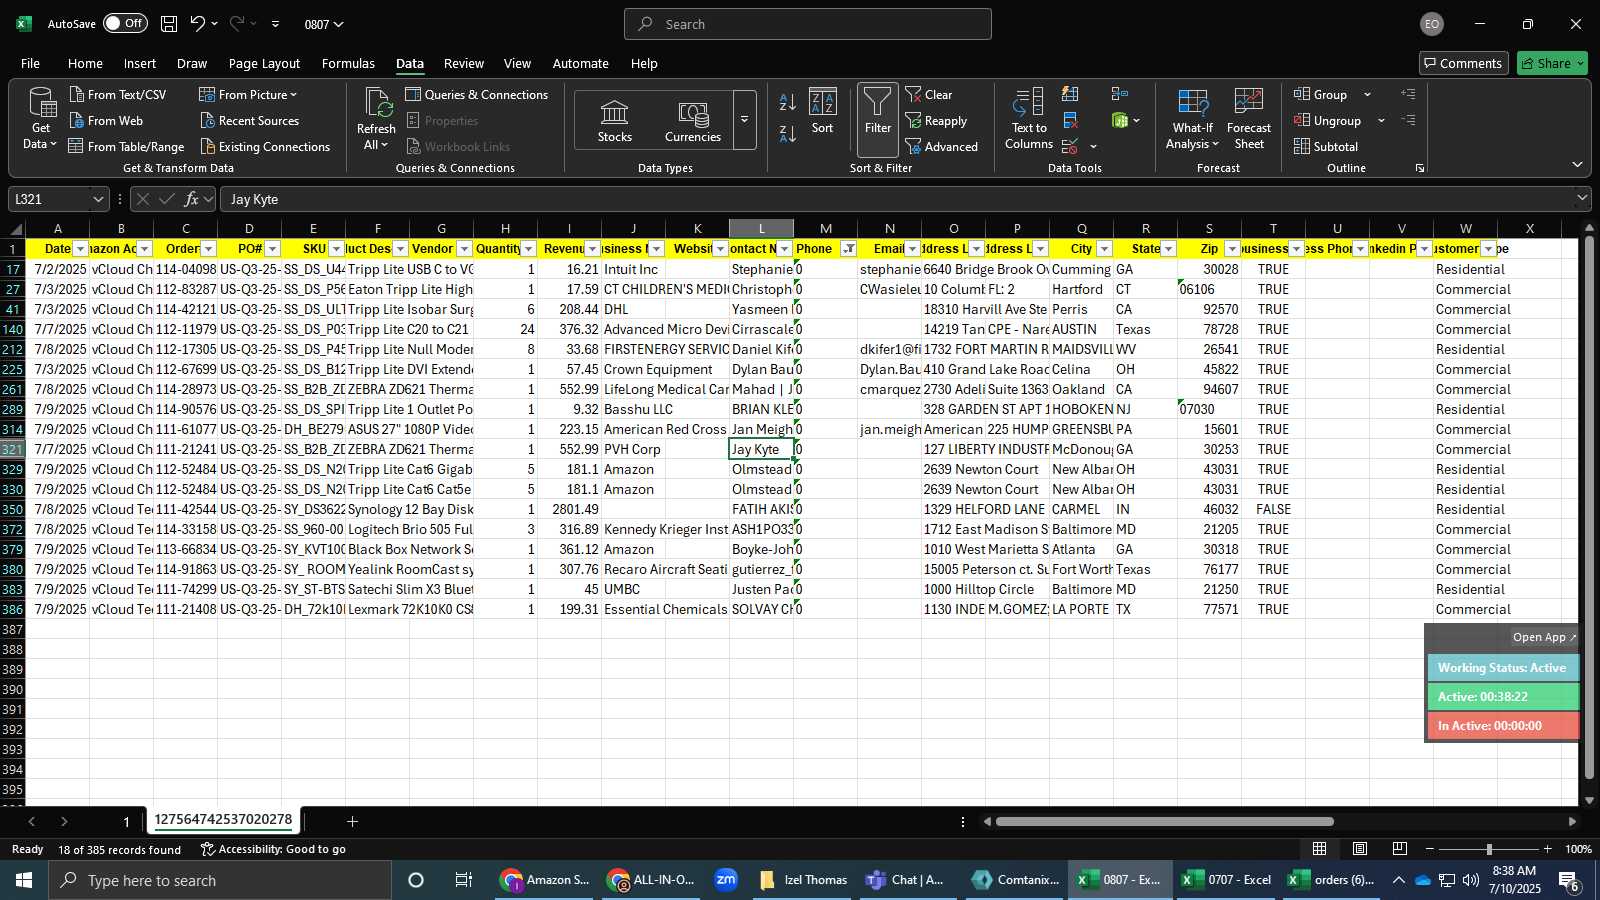This screenshot has height=900, width=1600.
Task: Open the City column filter dropdown
Action: coord(1105,249)
